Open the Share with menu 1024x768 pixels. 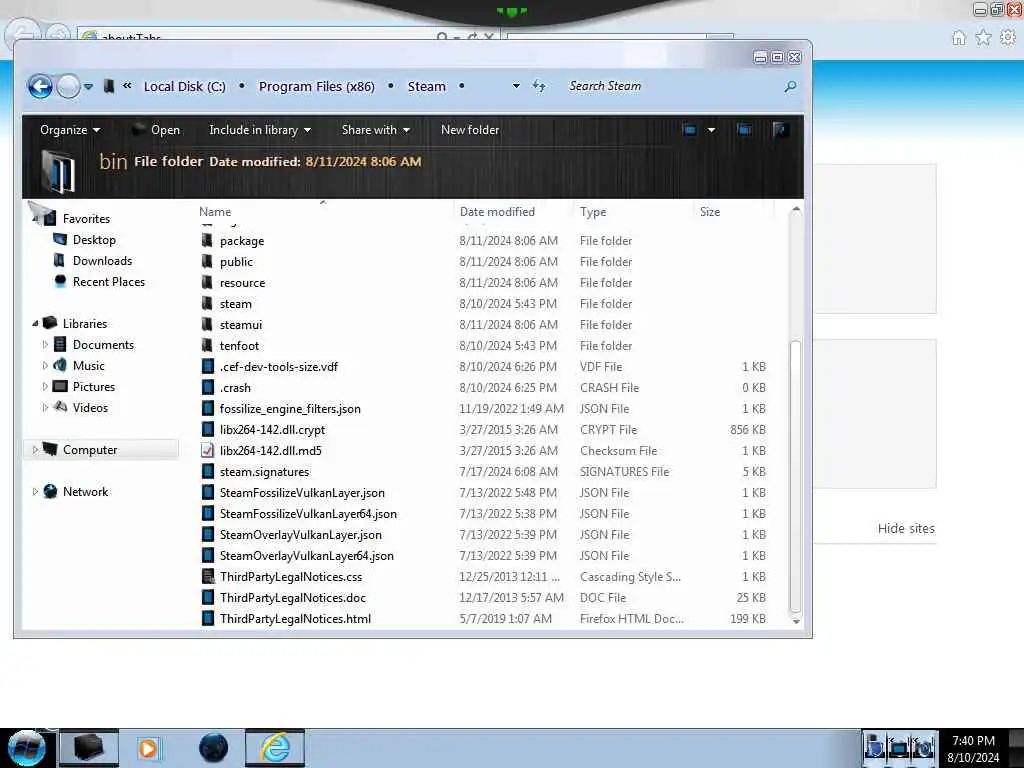376,130
